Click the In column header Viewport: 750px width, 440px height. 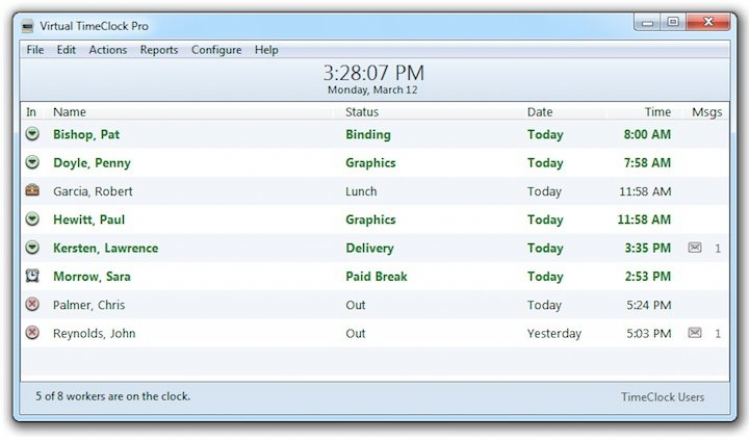click(31, 112)
